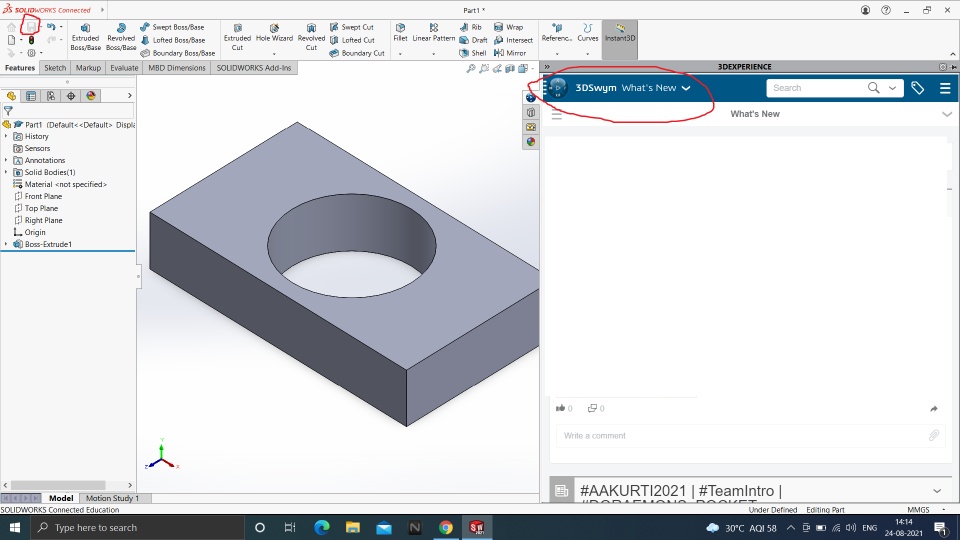Click the 3DEXPERIENCE compass icon
Viewport: 960px width, 540px height.
(558, 88)
